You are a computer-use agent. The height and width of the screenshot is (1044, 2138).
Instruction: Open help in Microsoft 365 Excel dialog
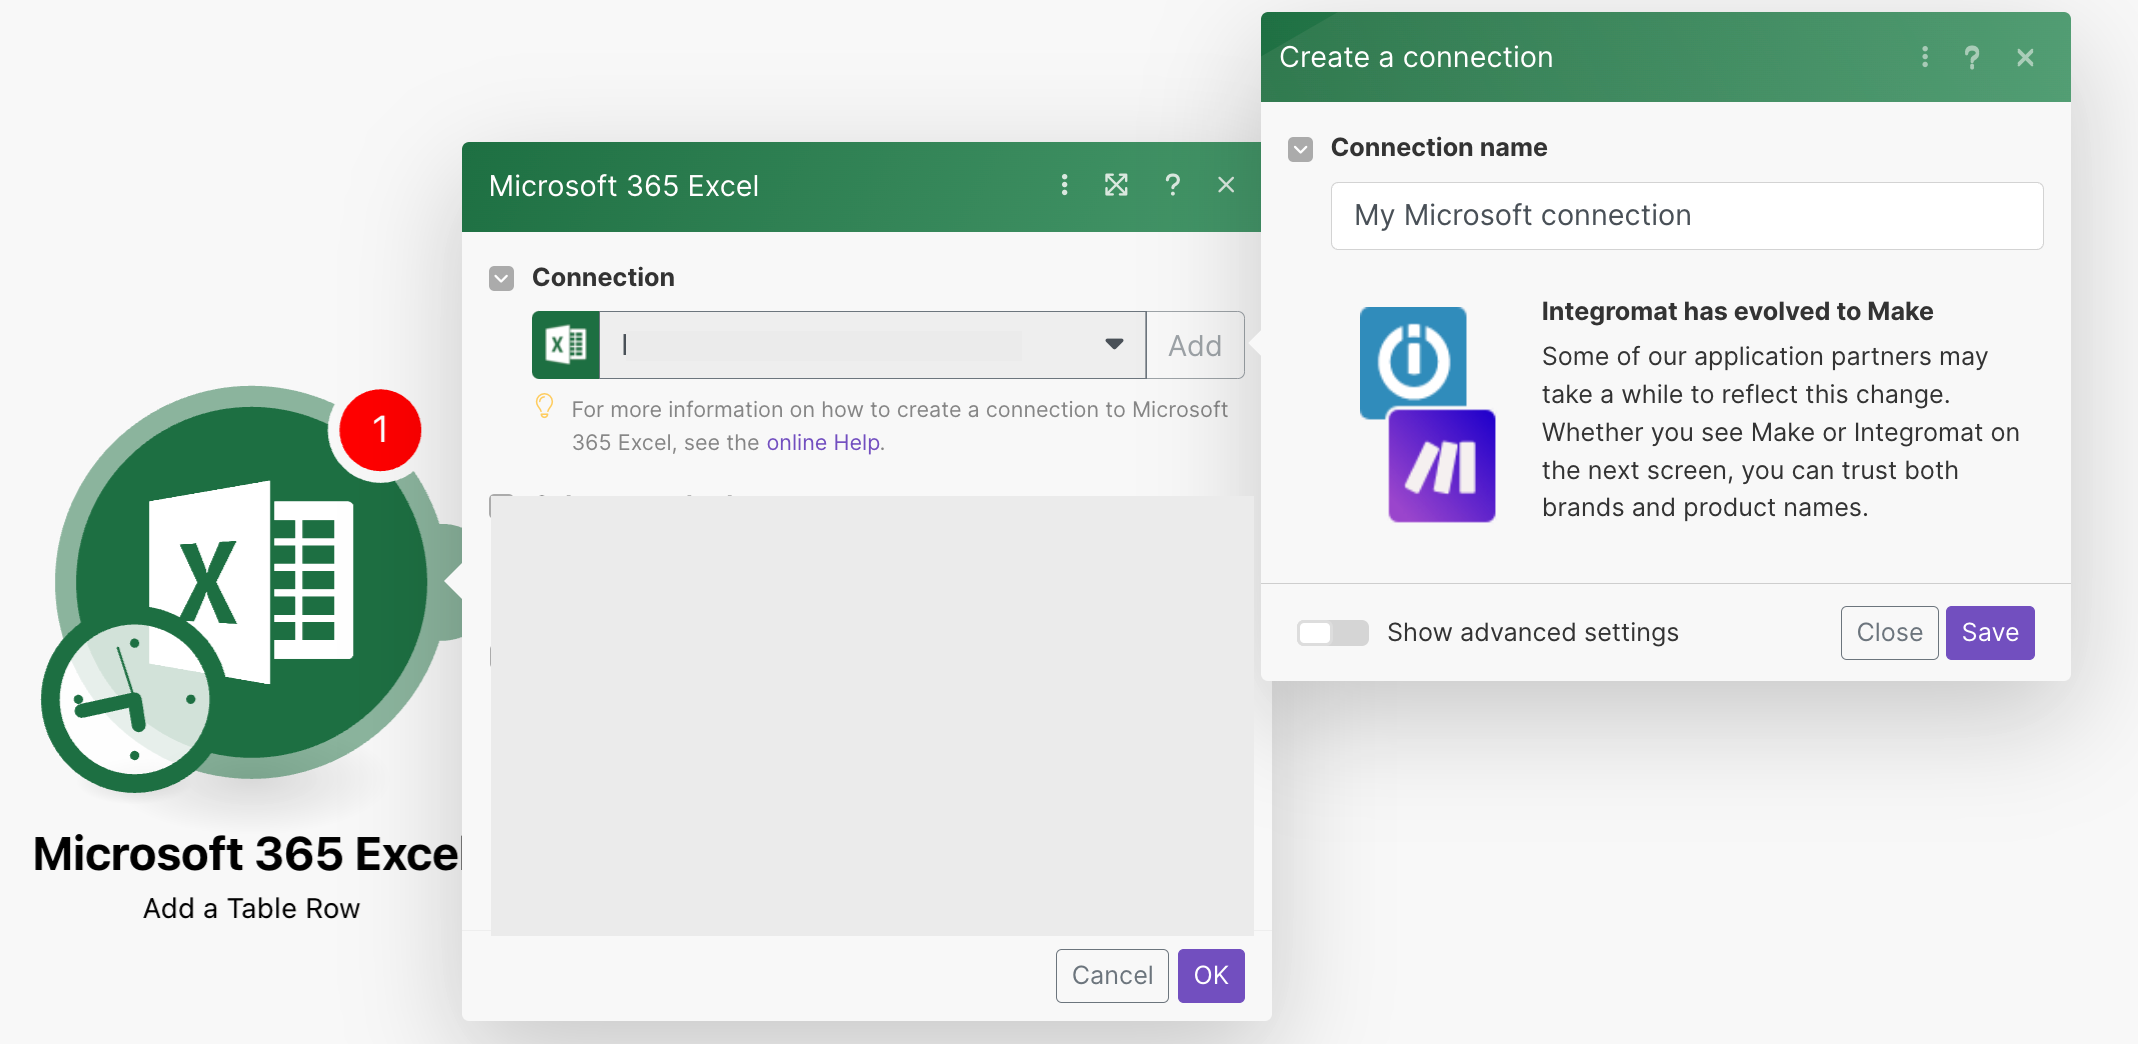coord(1173,185)
